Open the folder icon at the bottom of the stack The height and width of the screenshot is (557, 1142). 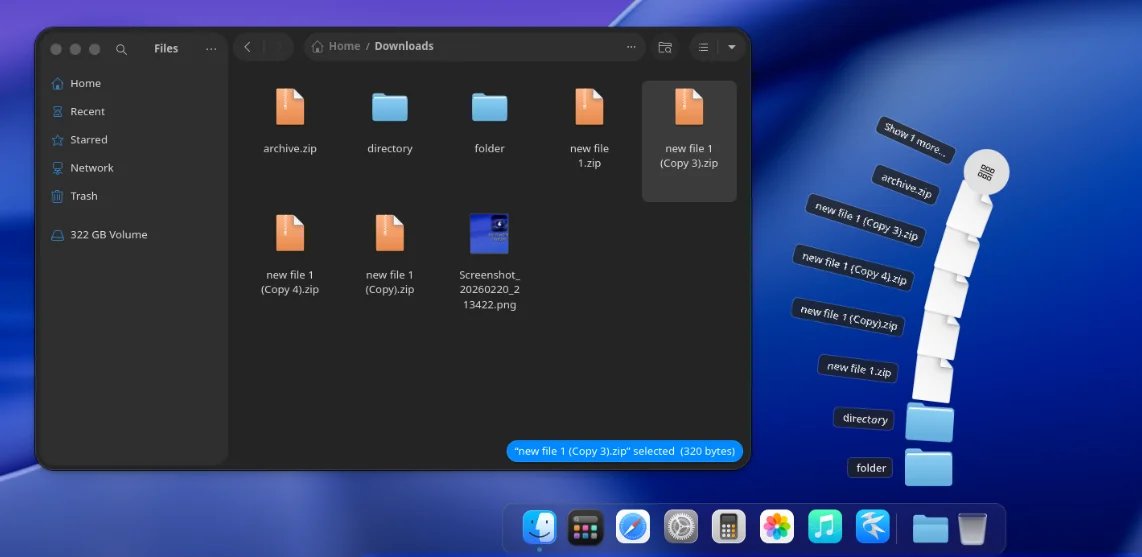[929, 467]
